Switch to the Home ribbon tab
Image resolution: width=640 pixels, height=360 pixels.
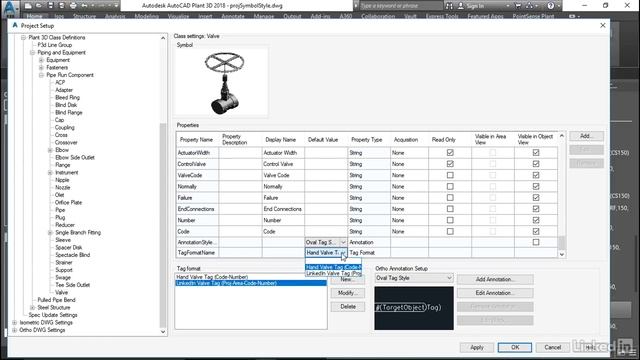[x=34, y=16]
